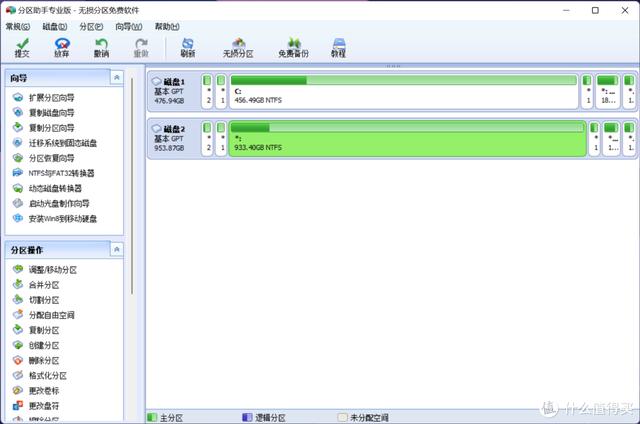This screenshot has width=640, height=424.
Task: Click the 撤销 (undo) toolbar icon
Action: 101,48
